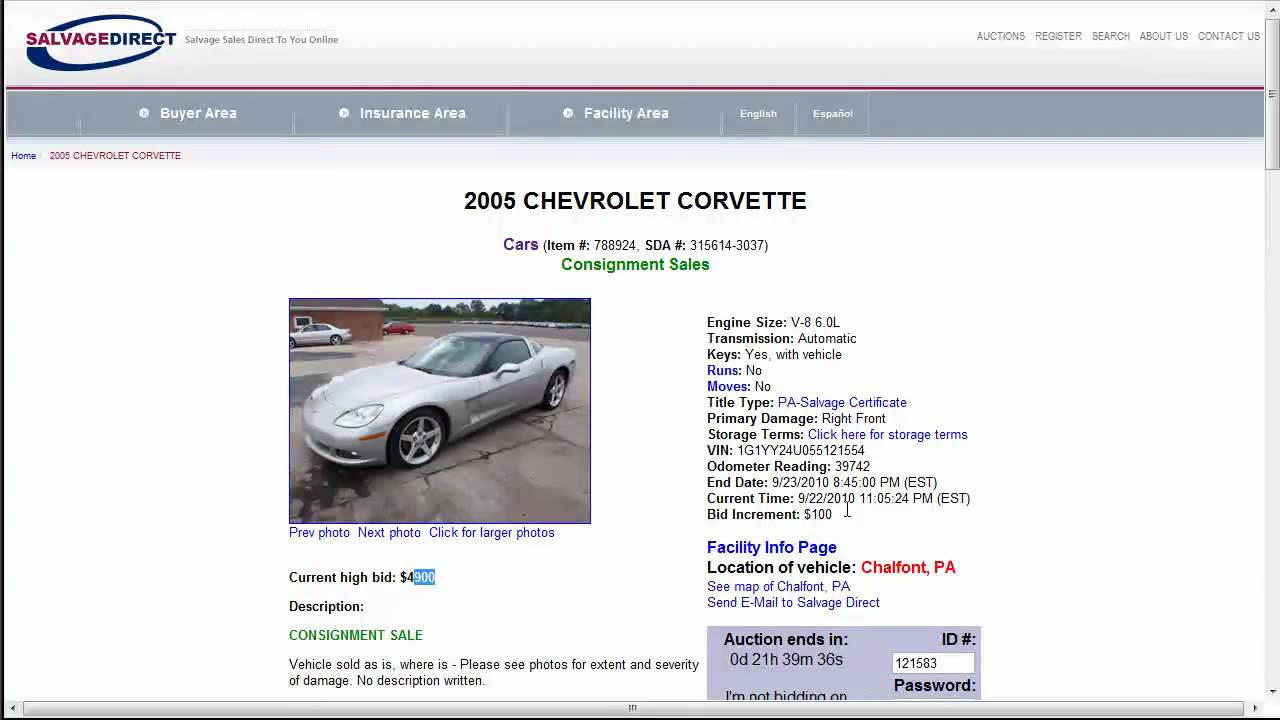Click the vertical scrollbar thumb
Screen dimensions: 1280x720
pyautogui.click(x=1272, y=93)
